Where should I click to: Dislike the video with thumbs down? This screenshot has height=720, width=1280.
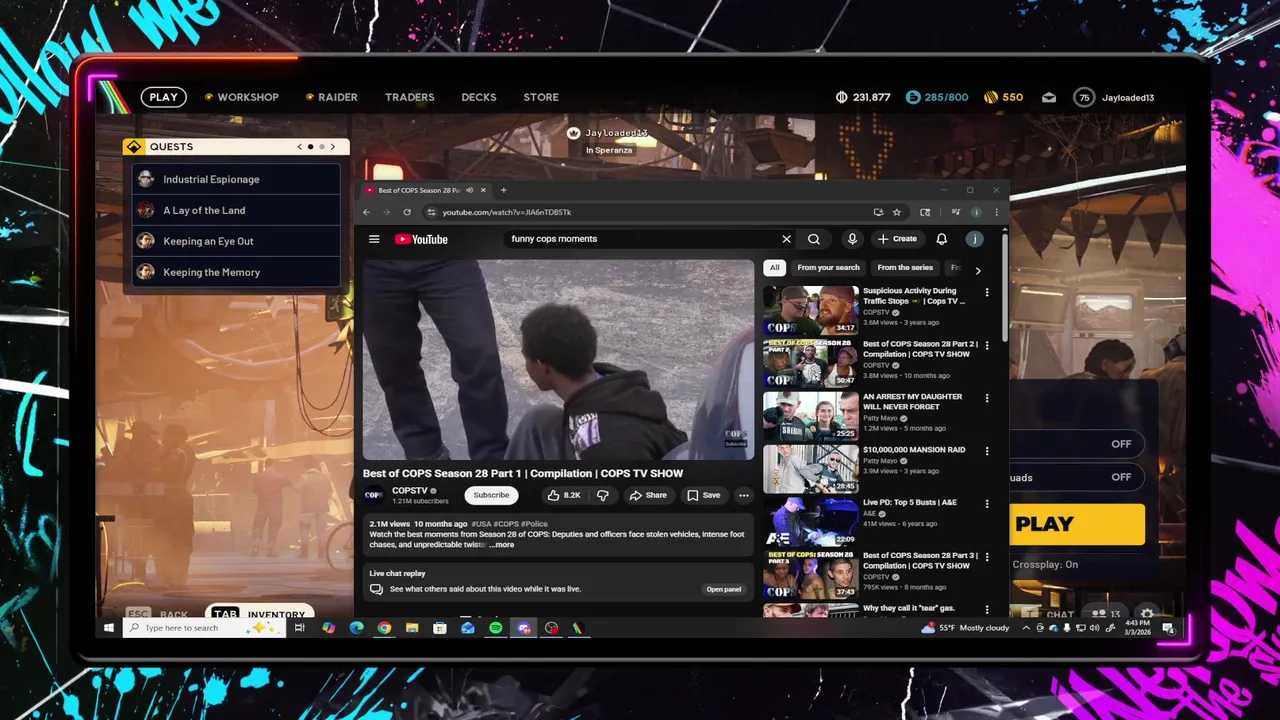point(602,495)
